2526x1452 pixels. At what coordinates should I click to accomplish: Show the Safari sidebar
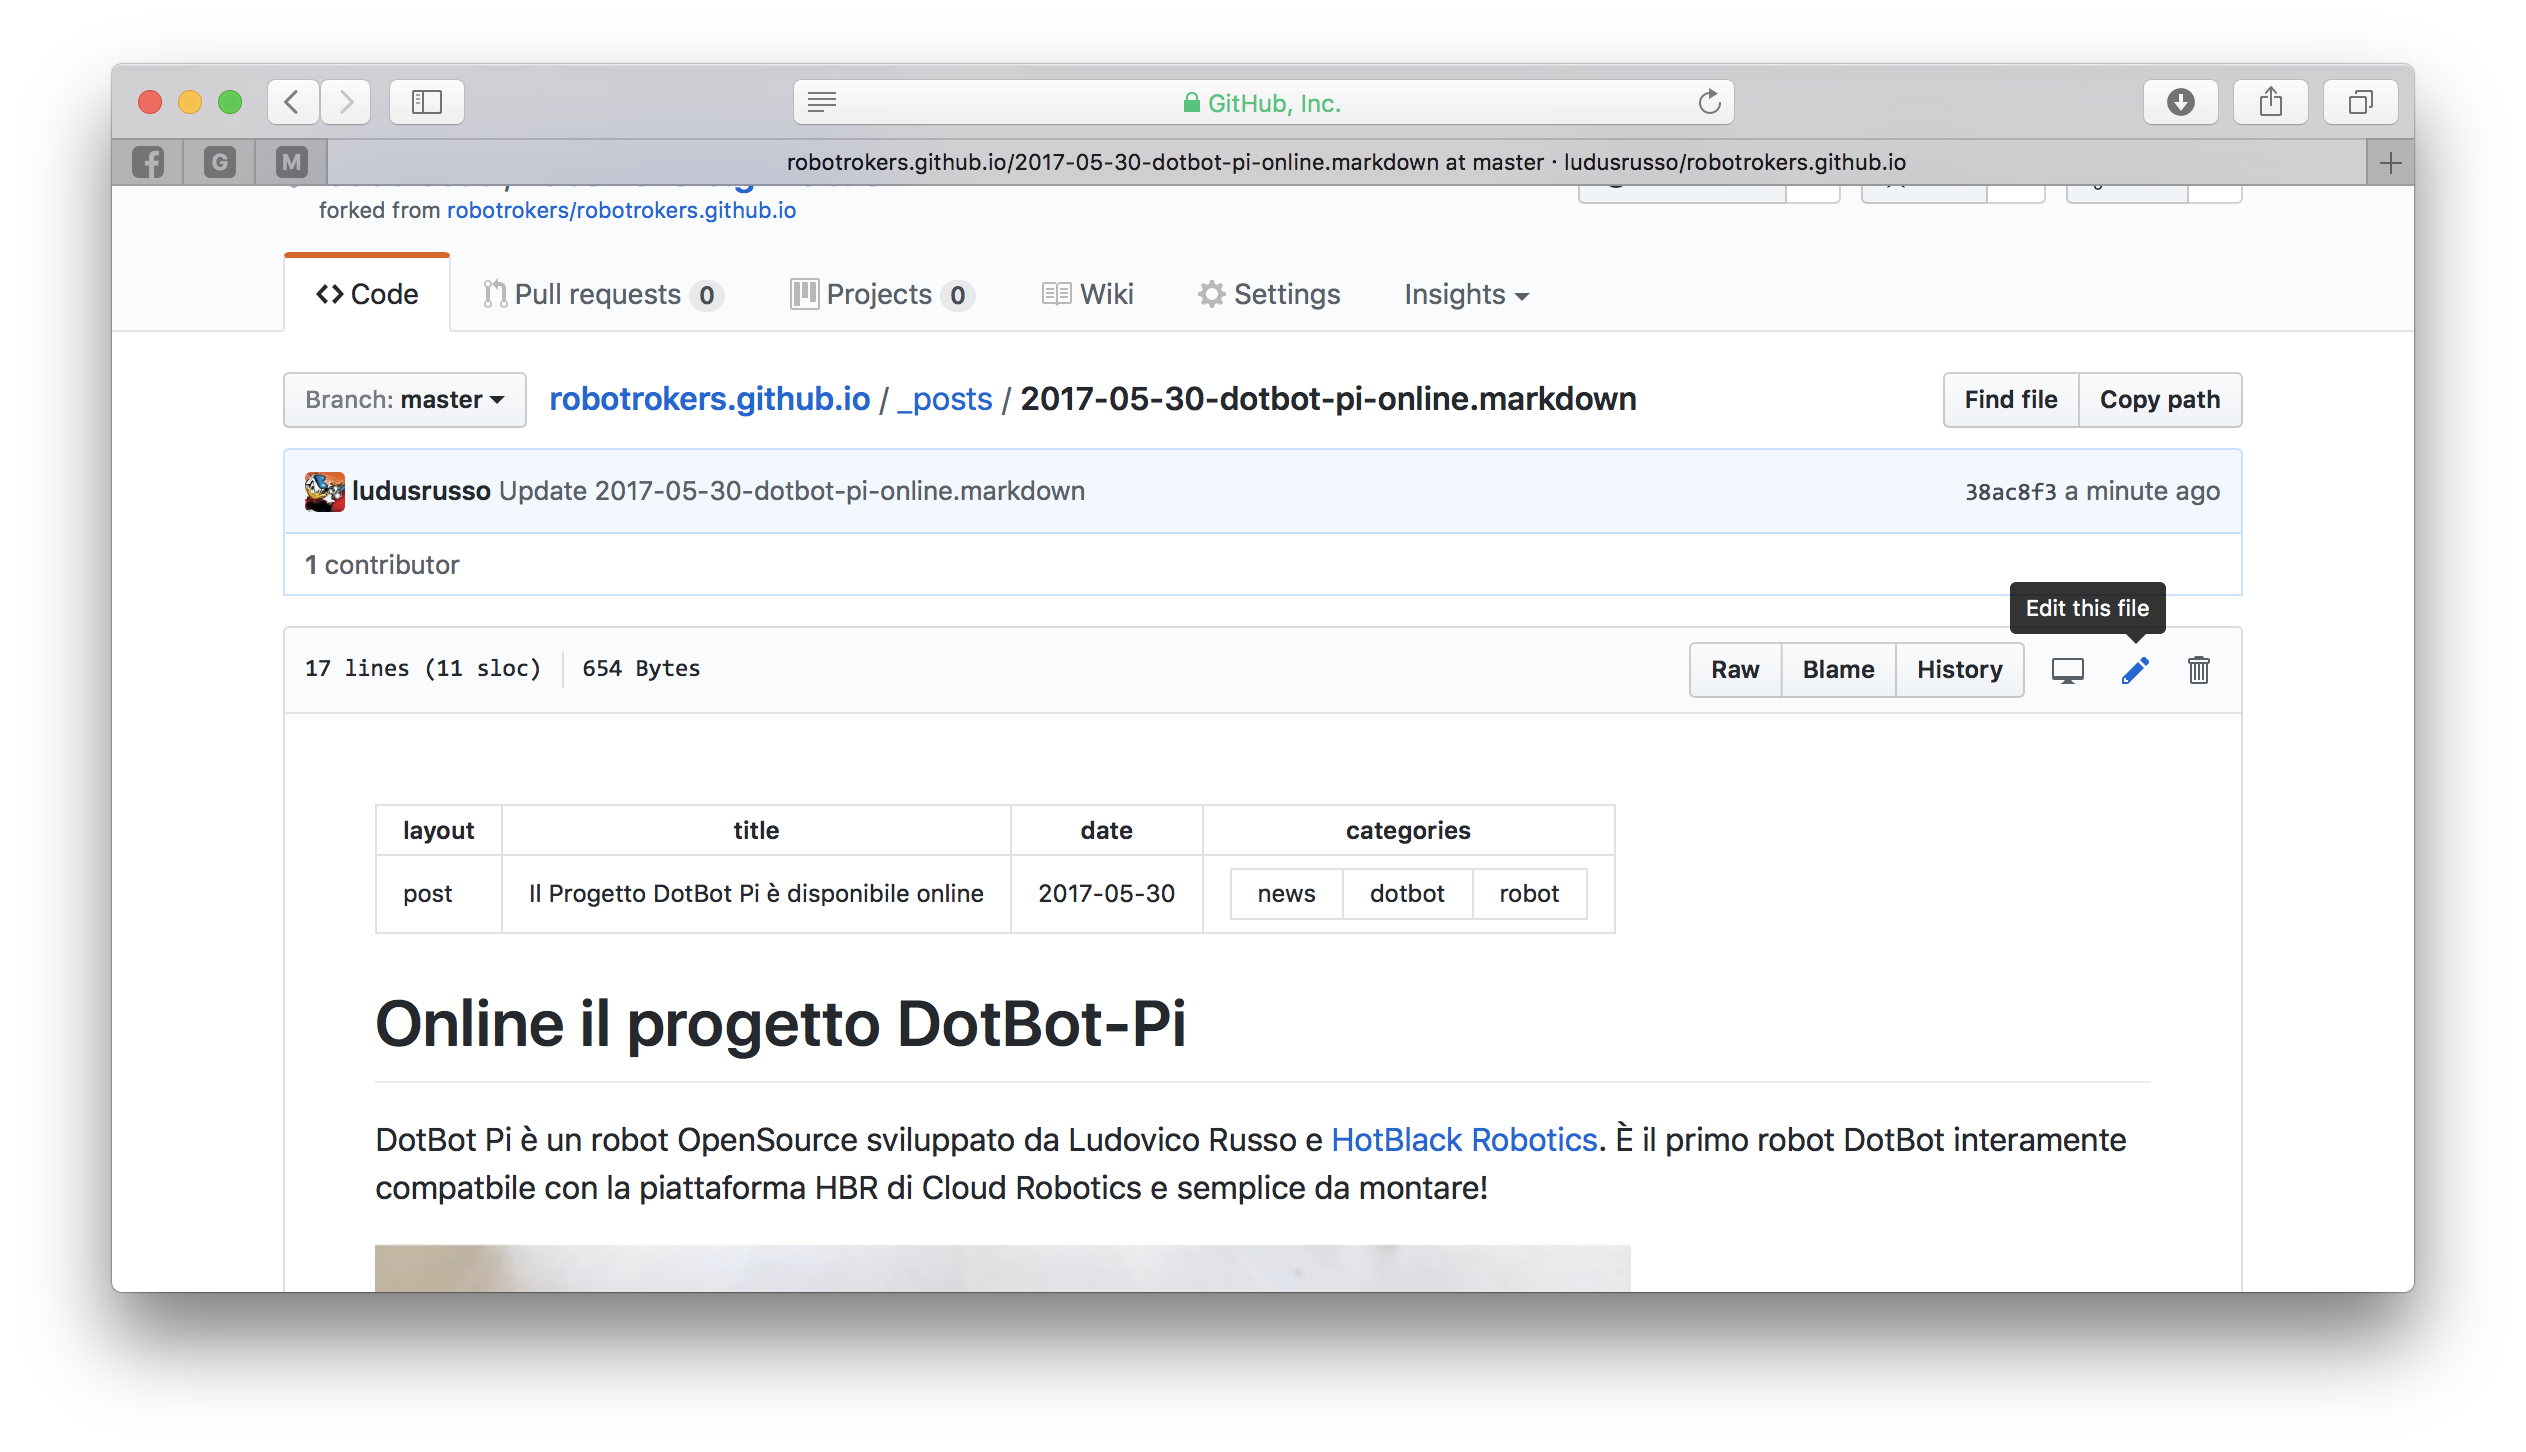click(x=426, y=102)
